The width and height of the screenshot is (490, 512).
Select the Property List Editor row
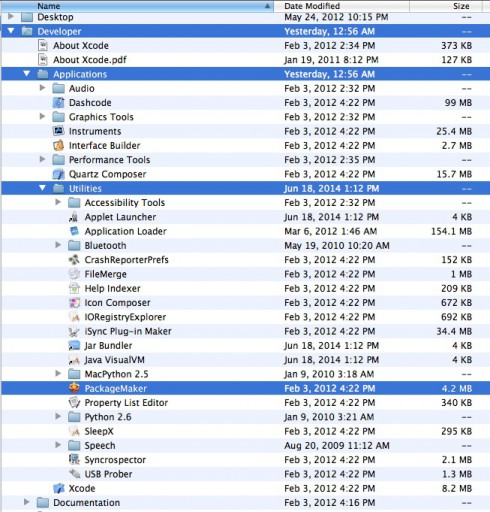coord(246,402)
